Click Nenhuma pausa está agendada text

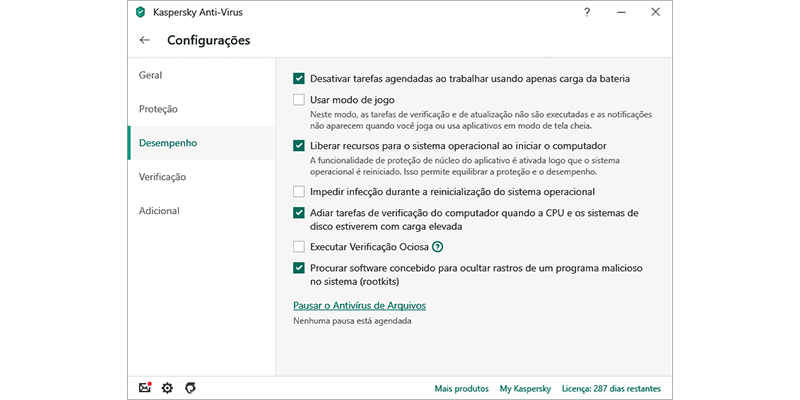pyautogui.click(x=353, y=321)
